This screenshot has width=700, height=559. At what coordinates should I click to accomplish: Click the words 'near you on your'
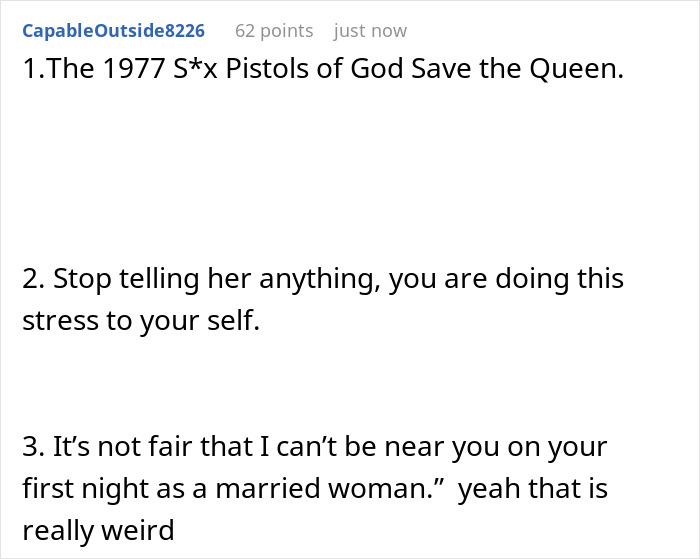496,447
